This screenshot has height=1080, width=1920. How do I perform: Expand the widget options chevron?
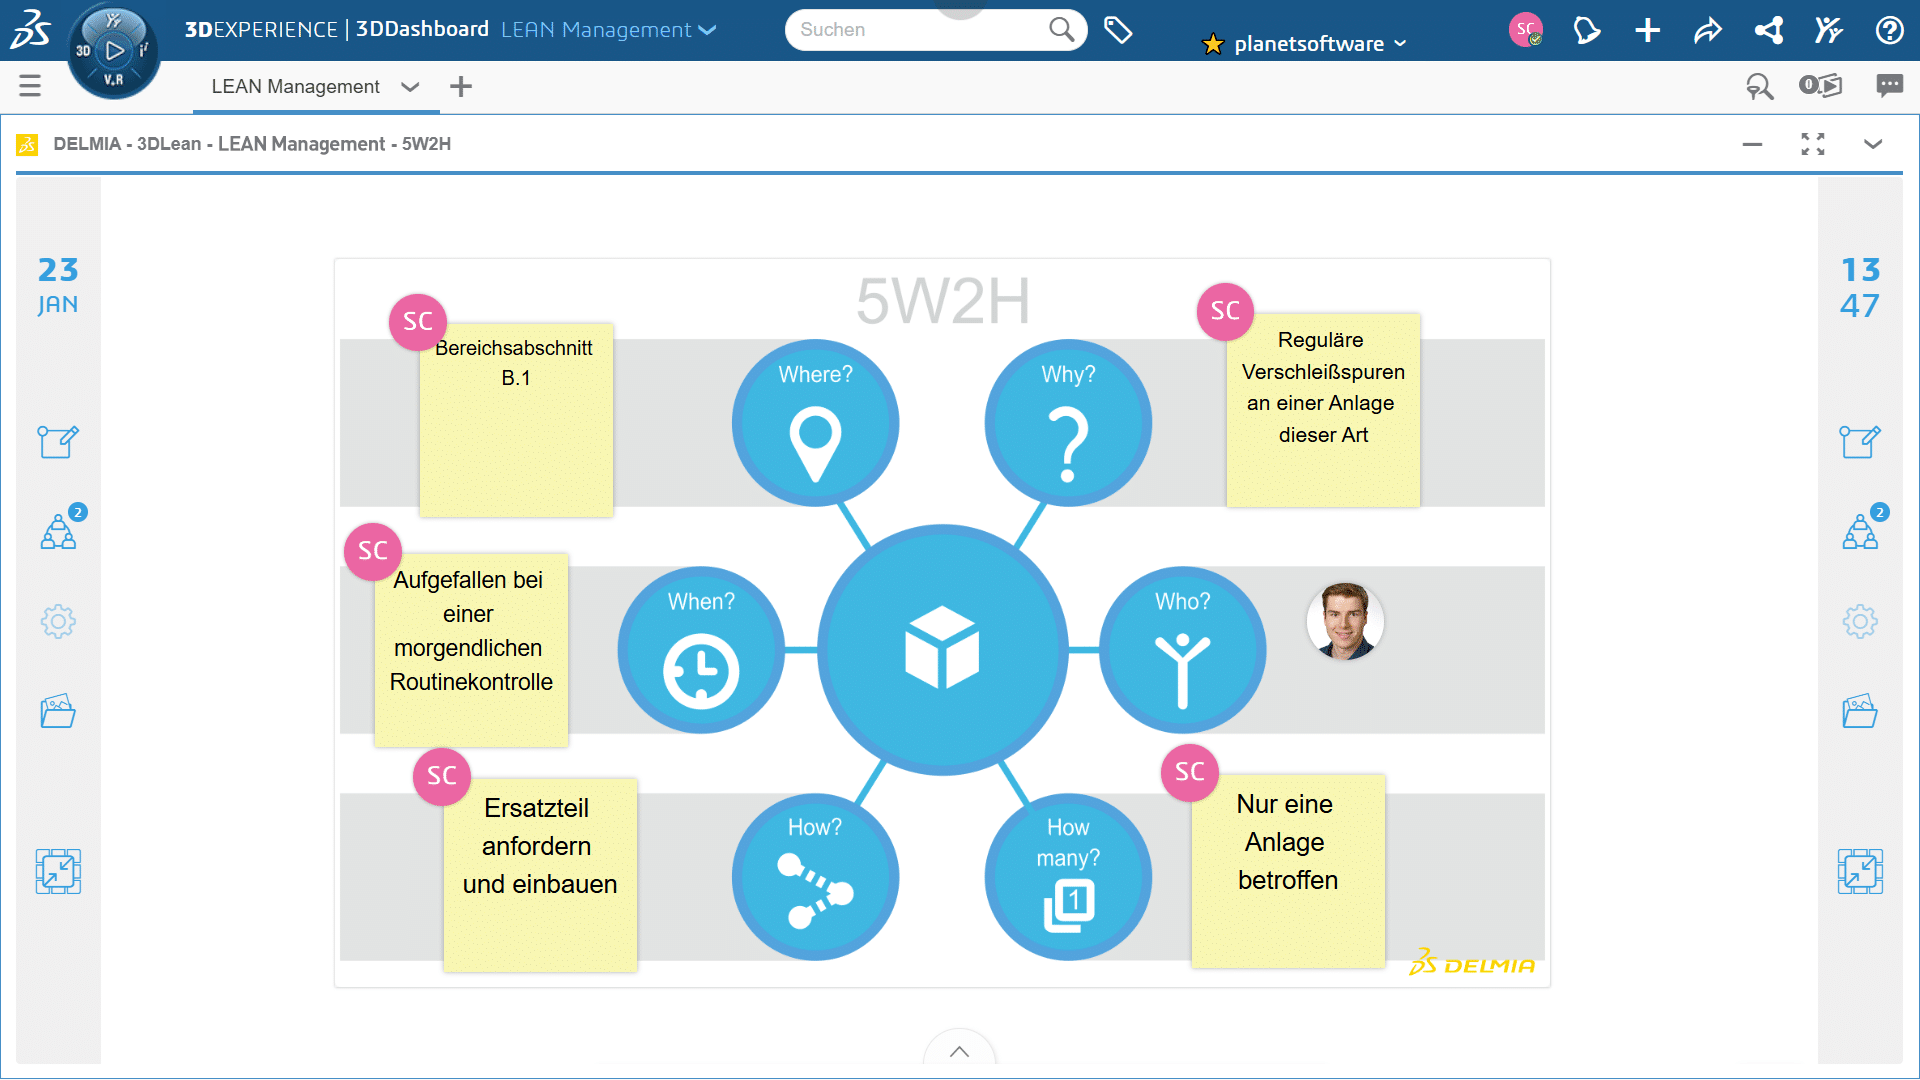tap(1873, 144)
